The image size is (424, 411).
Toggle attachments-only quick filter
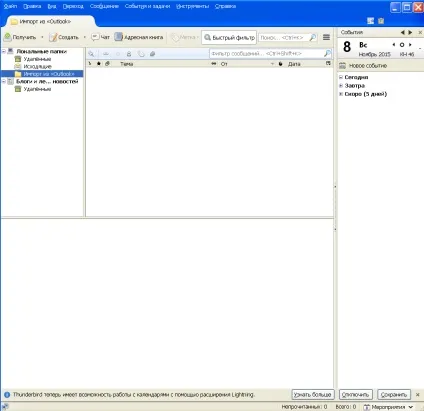(x=152, y=54)
